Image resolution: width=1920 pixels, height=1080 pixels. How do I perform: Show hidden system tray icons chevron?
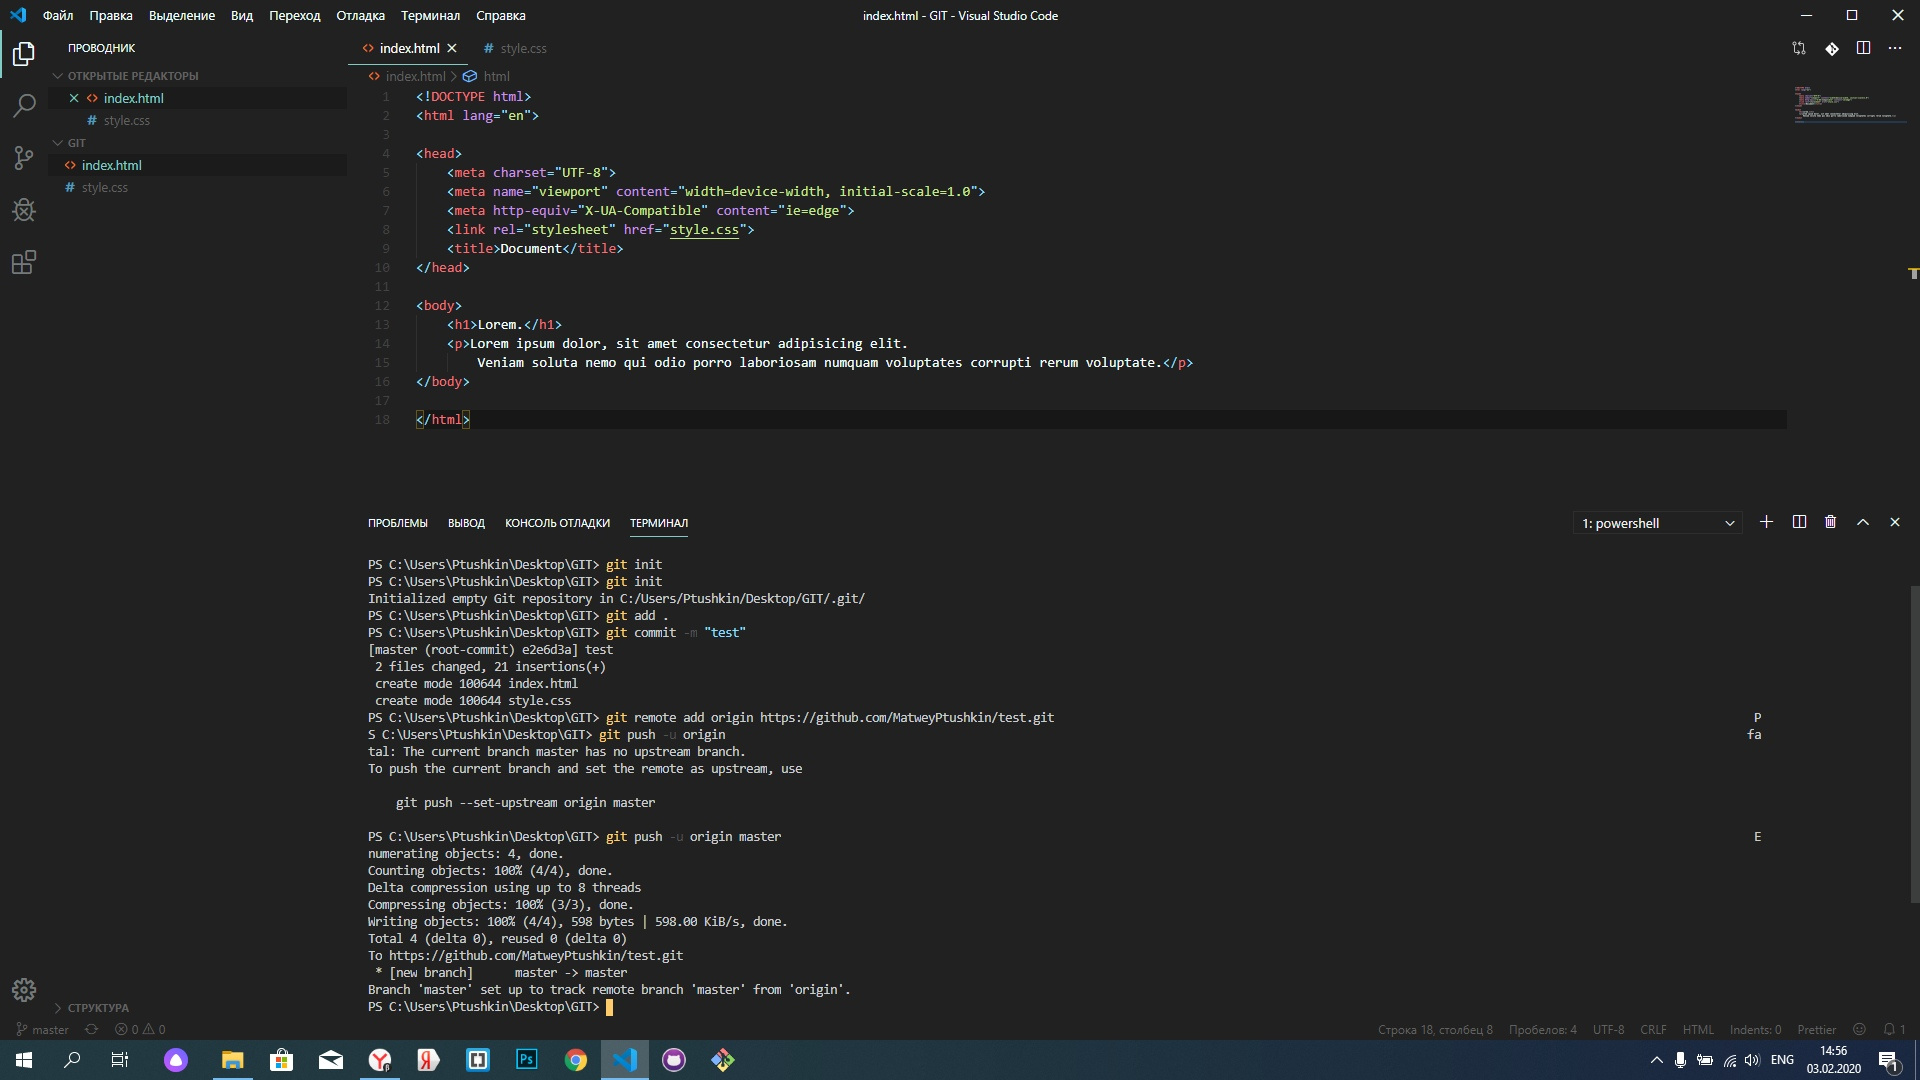[x=1656, y=1060]
